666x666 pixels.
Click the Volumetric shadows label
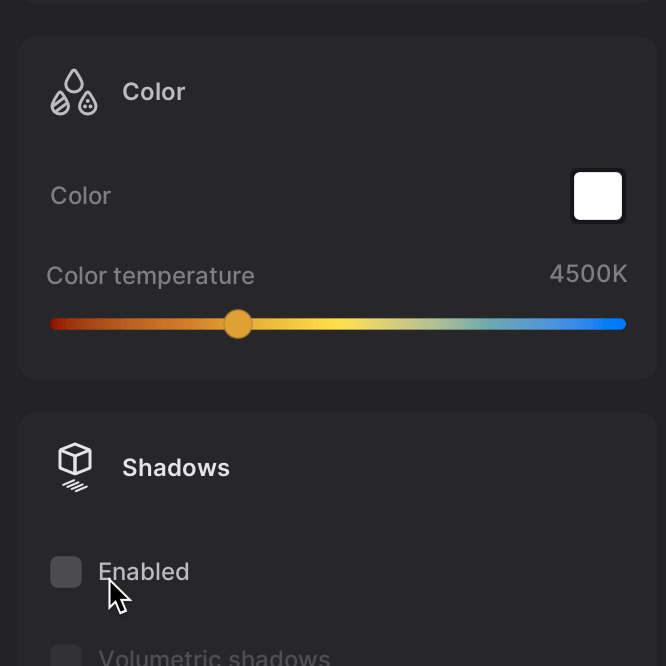click(x=214, y=657)
